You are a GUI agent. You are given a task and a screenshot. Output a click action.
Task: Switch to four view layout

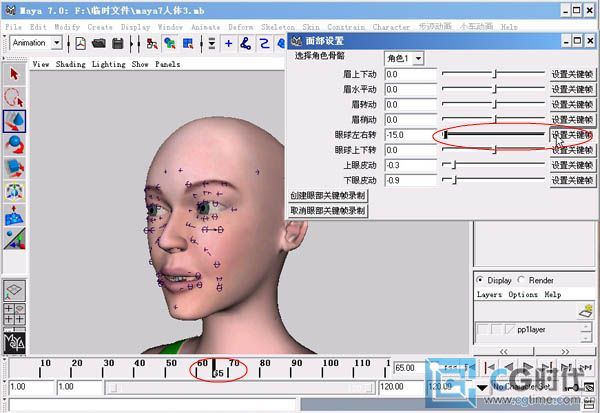pyautogui.click(x=14, y=314)
